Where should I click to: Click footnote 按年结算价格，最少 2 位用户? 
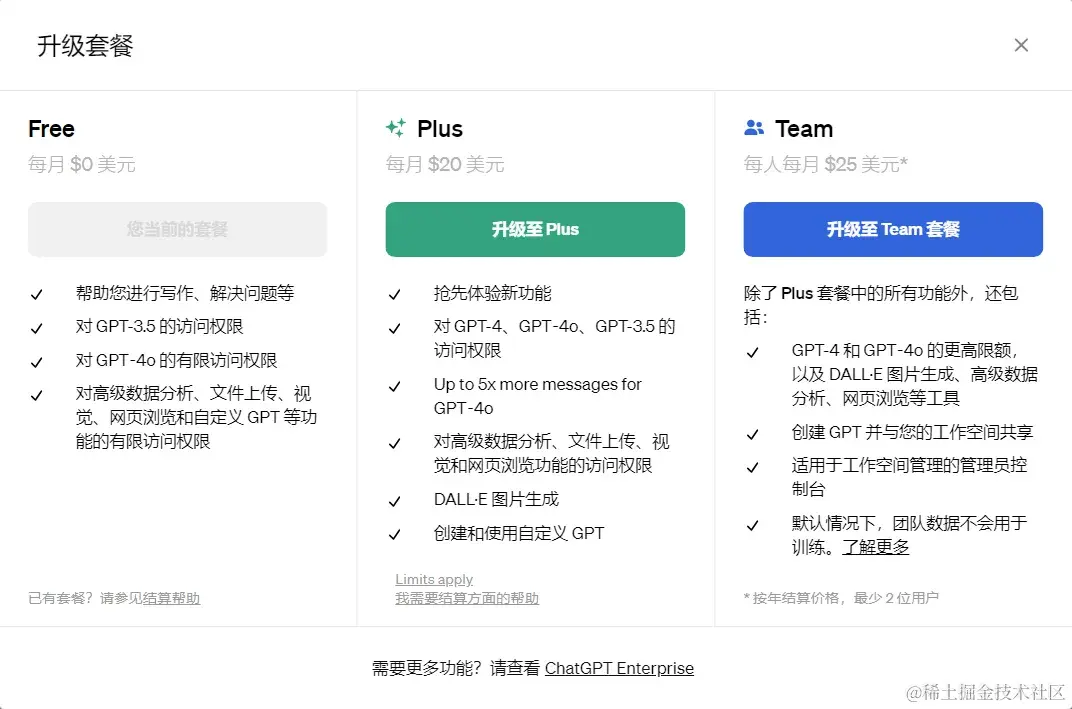point(841,598)
